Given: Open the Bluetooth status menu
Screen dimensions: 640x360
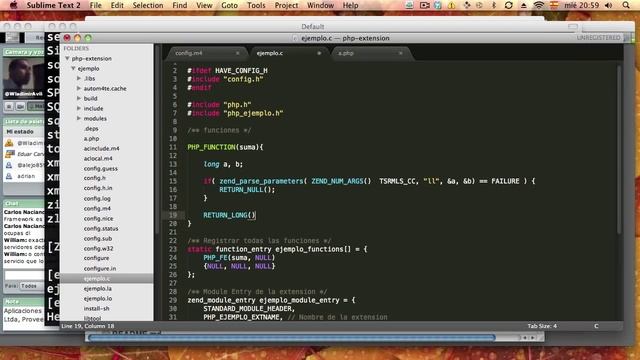Looking at the screenshot, I should coord(493,5).
